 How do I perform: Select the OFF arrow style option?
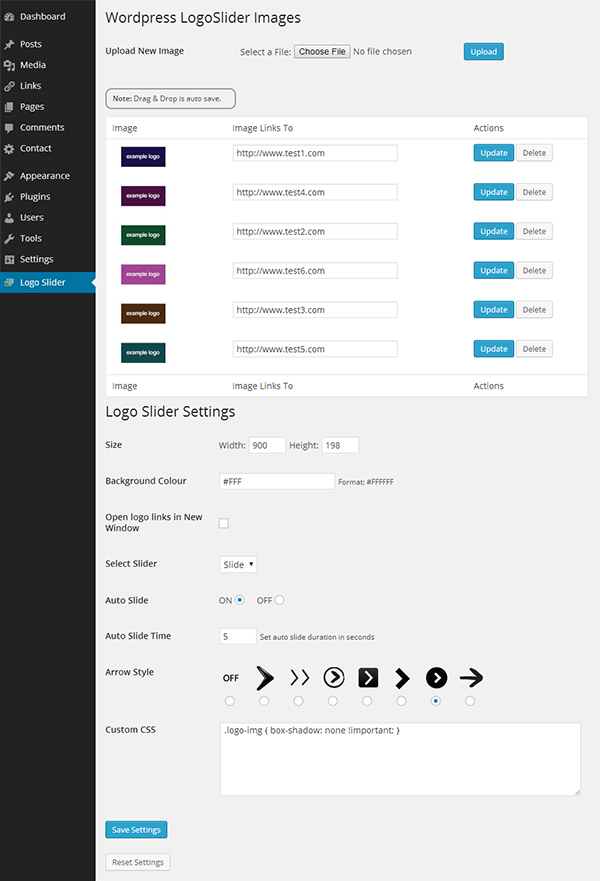click(230, 701)
